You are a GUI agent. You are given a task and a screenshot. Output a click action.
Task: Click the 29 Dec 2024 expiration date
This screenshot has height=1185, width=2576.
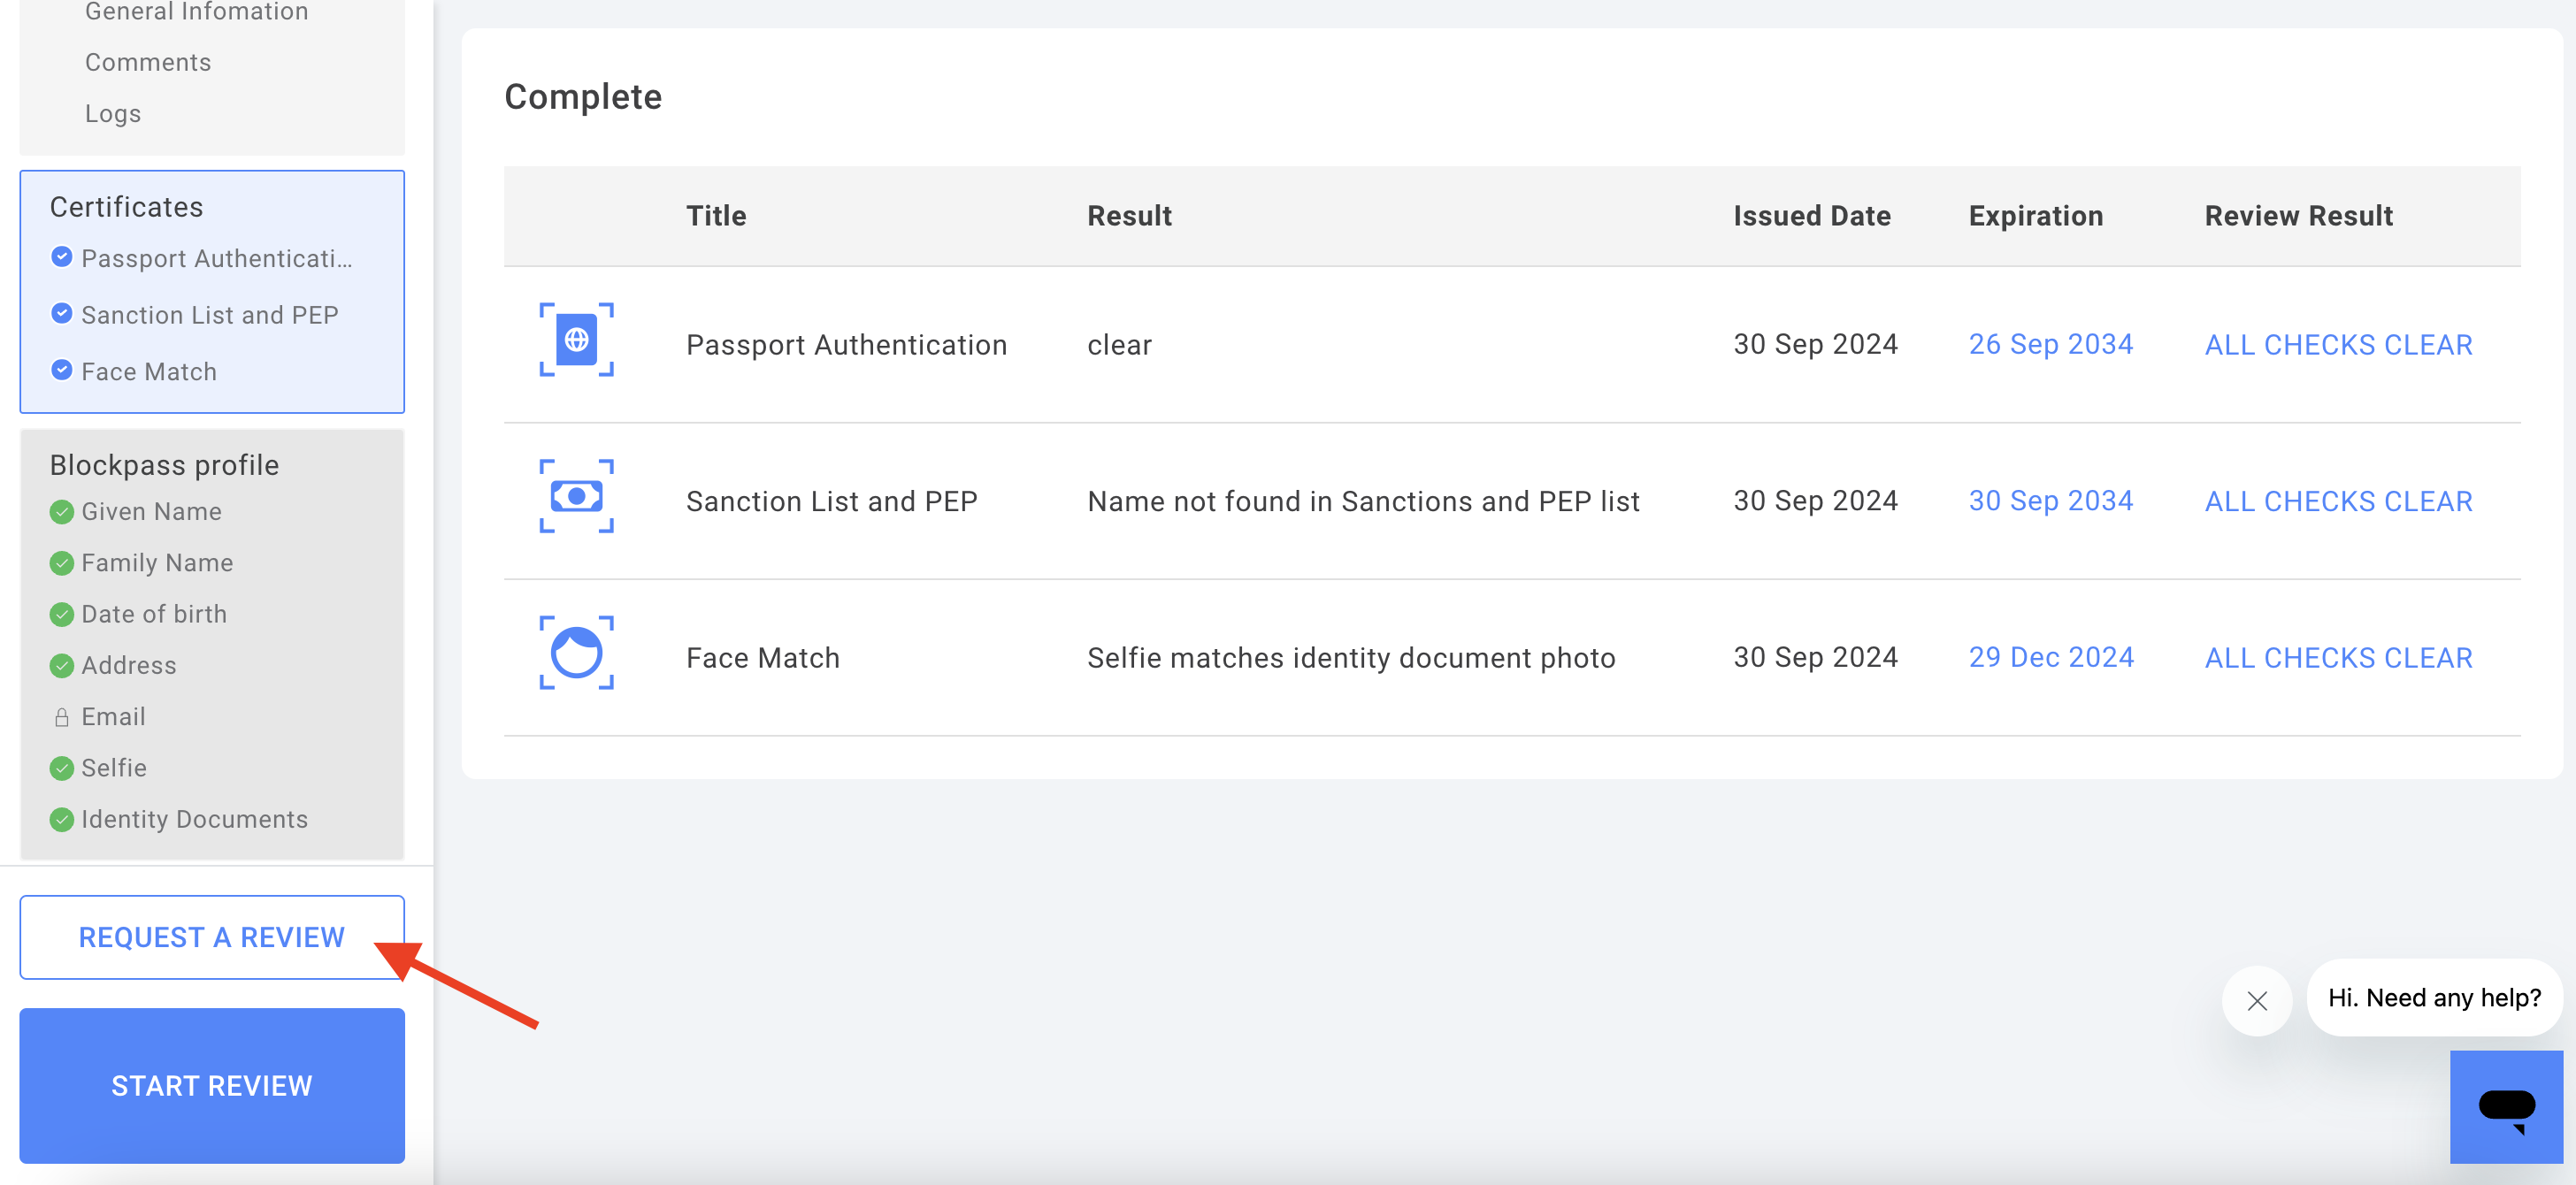pos(2051,657)
